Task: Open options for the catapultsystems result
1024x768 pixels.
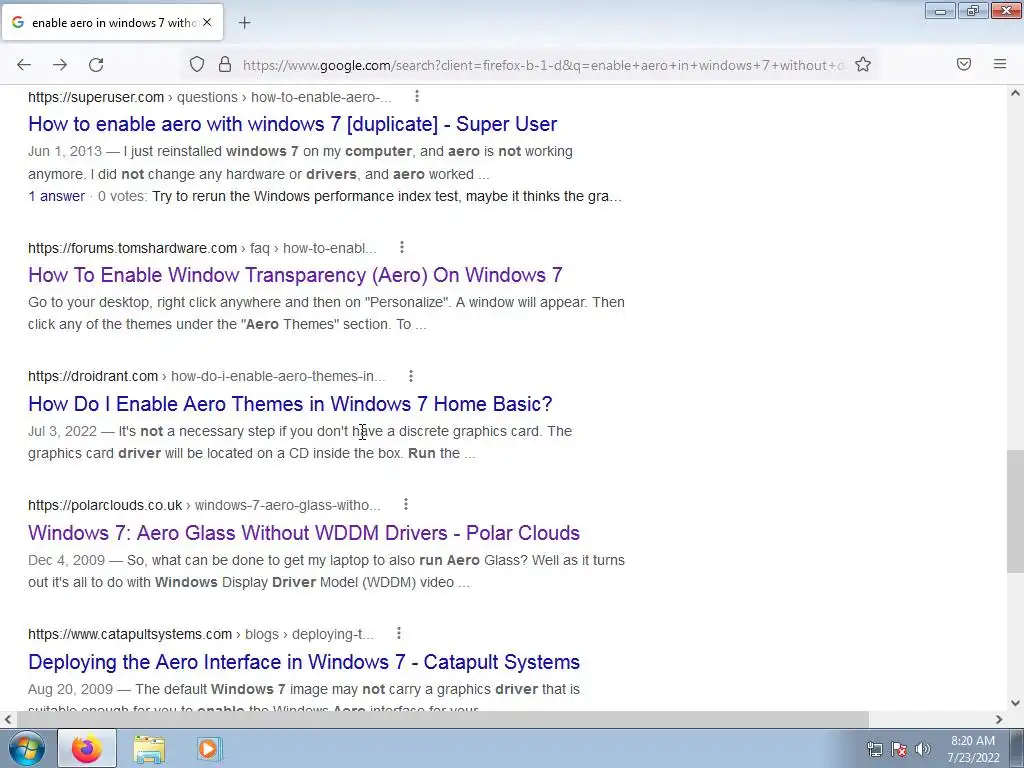Action: pyautogui.click(x=398, y=633)
